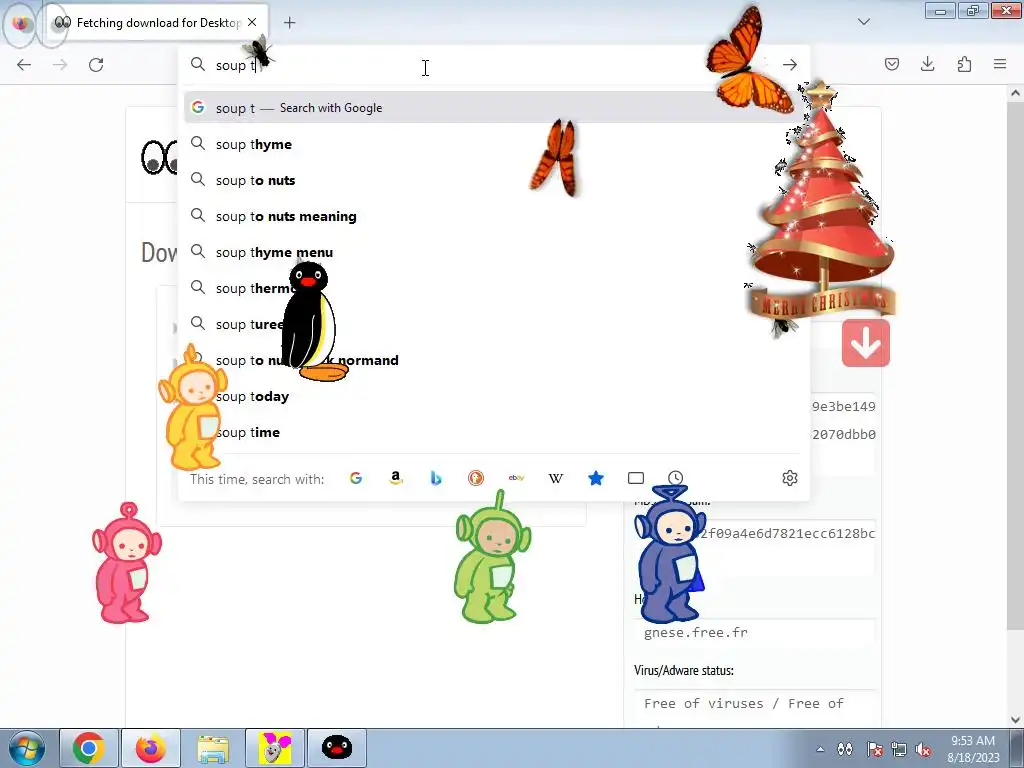
Task: Open Windows Explorer from the taskbar
Action: [213, 748]
